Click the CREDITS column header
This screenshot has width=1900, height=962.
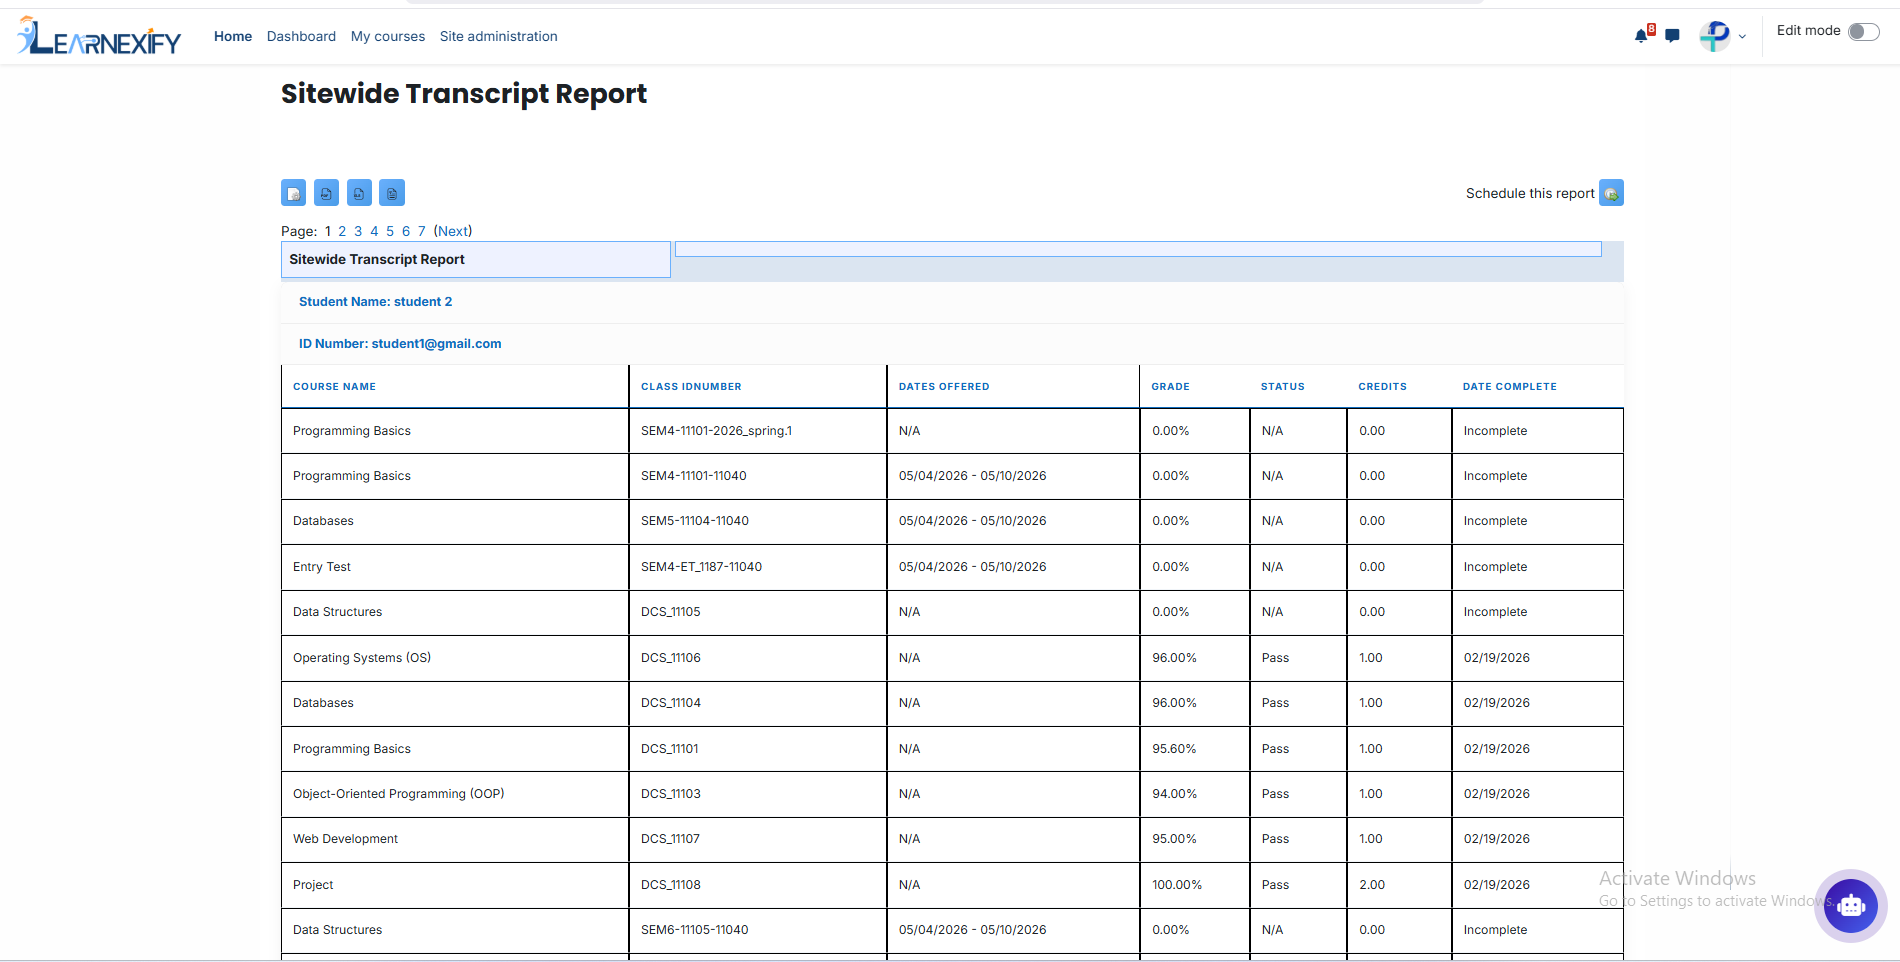(1382, 387)
